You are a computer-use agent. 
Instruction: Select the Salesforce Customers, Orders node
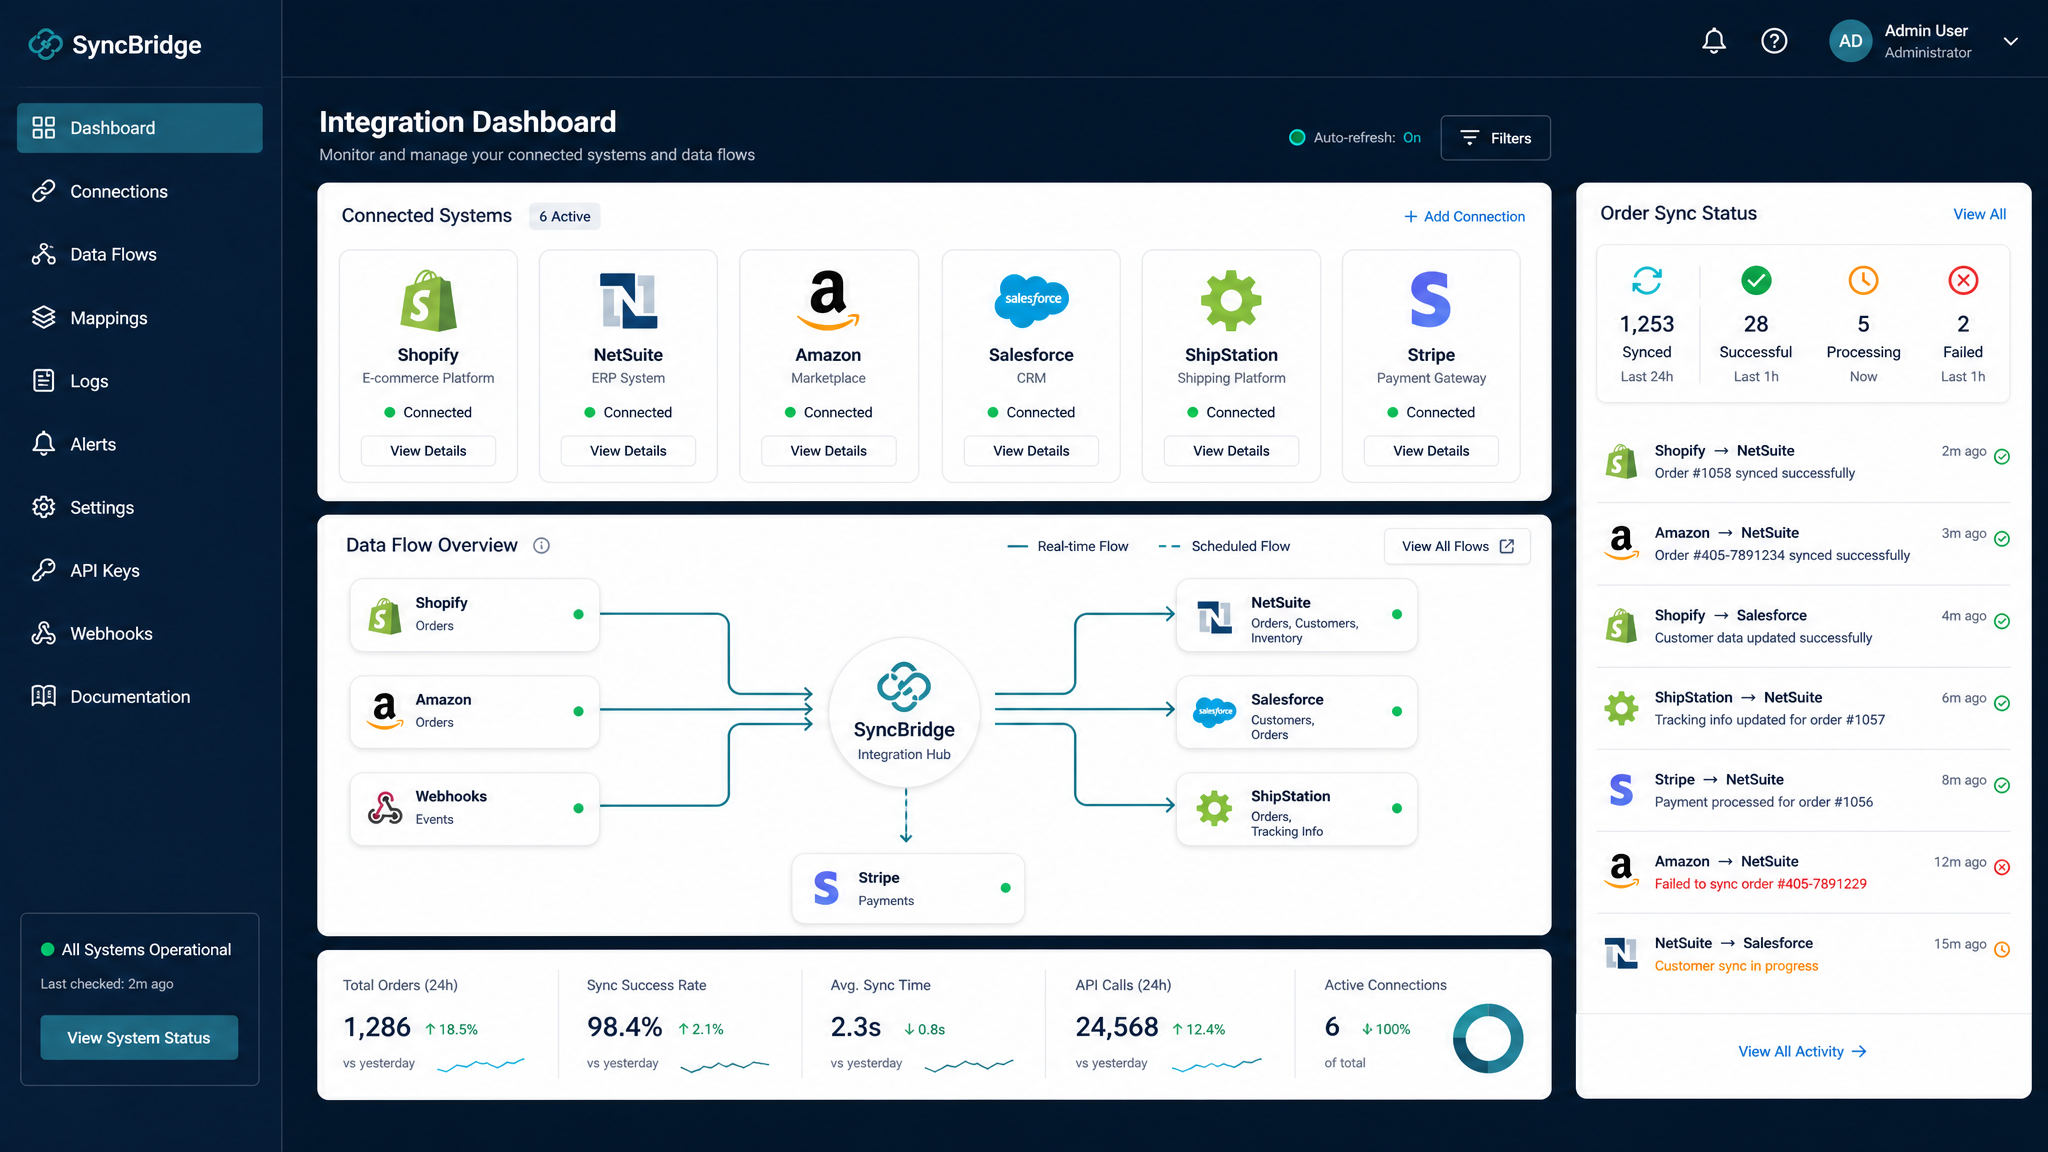(x=1297, y=711)
